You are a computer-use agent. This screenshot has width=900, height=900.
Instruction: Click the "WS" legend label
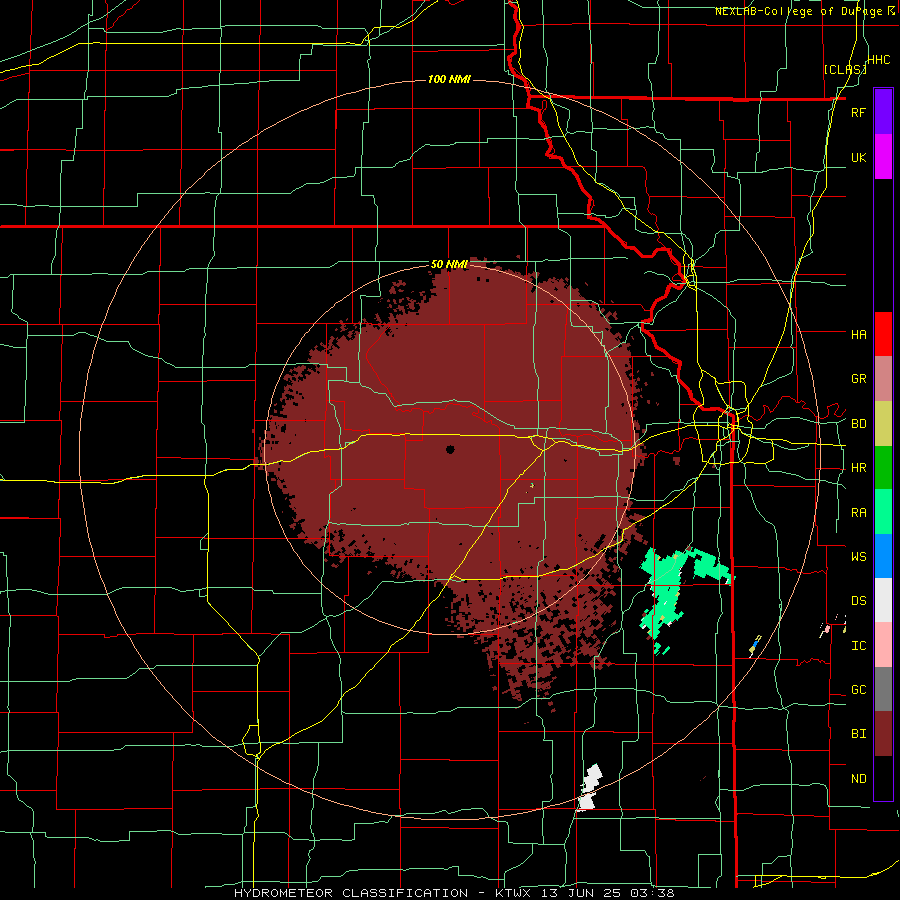858,557
